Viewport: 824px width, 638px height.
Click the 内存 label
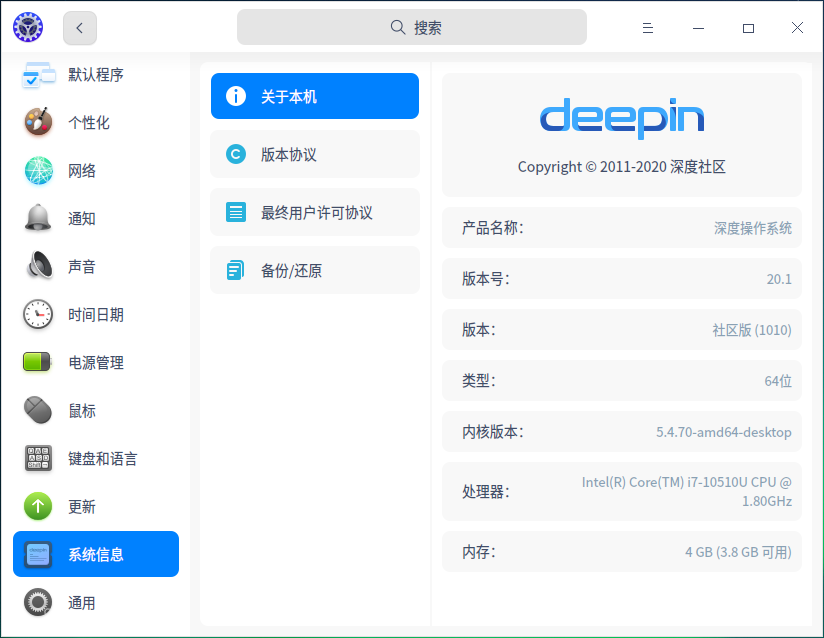tap(479, 552)
